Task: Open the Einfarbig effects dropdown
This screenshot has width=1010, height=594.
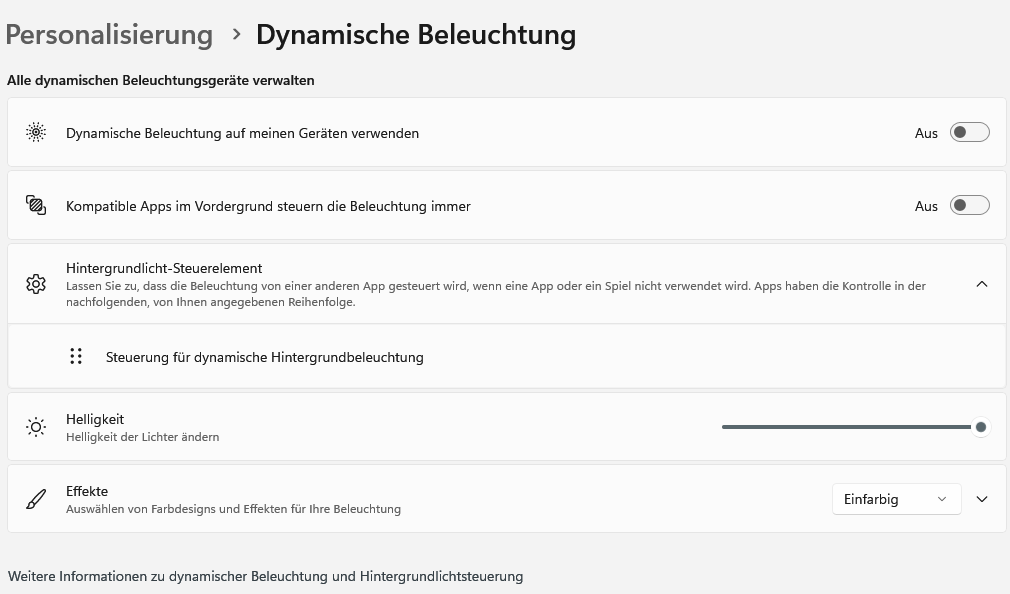Action: [x=897, y=499]
